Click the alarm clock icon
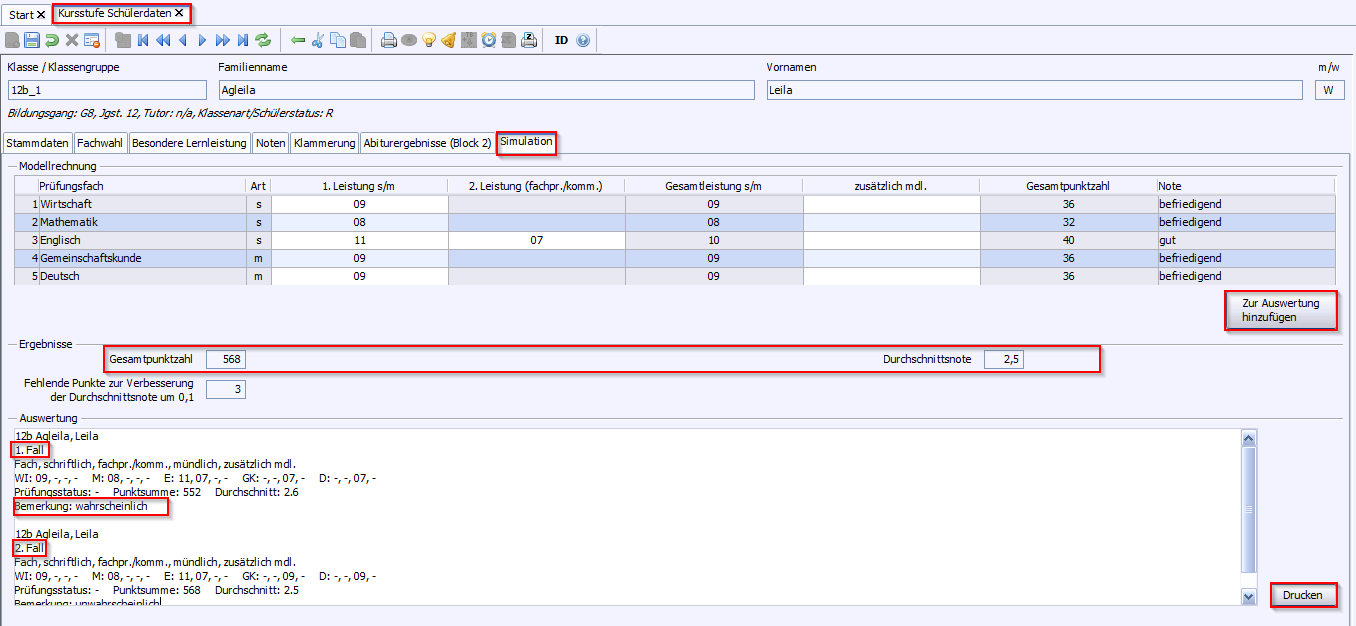This screenshot has width=1356, height=626. (489, 40)
